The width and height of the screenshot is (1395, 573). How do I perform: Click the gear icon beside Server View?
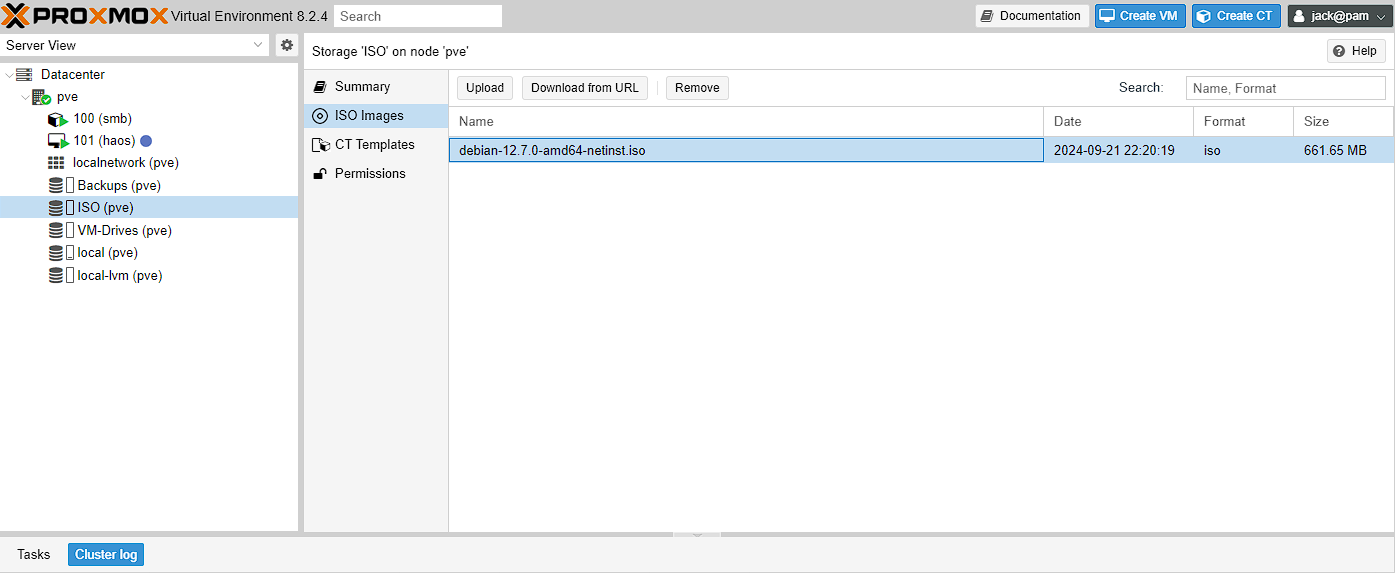tap(287, 45)
